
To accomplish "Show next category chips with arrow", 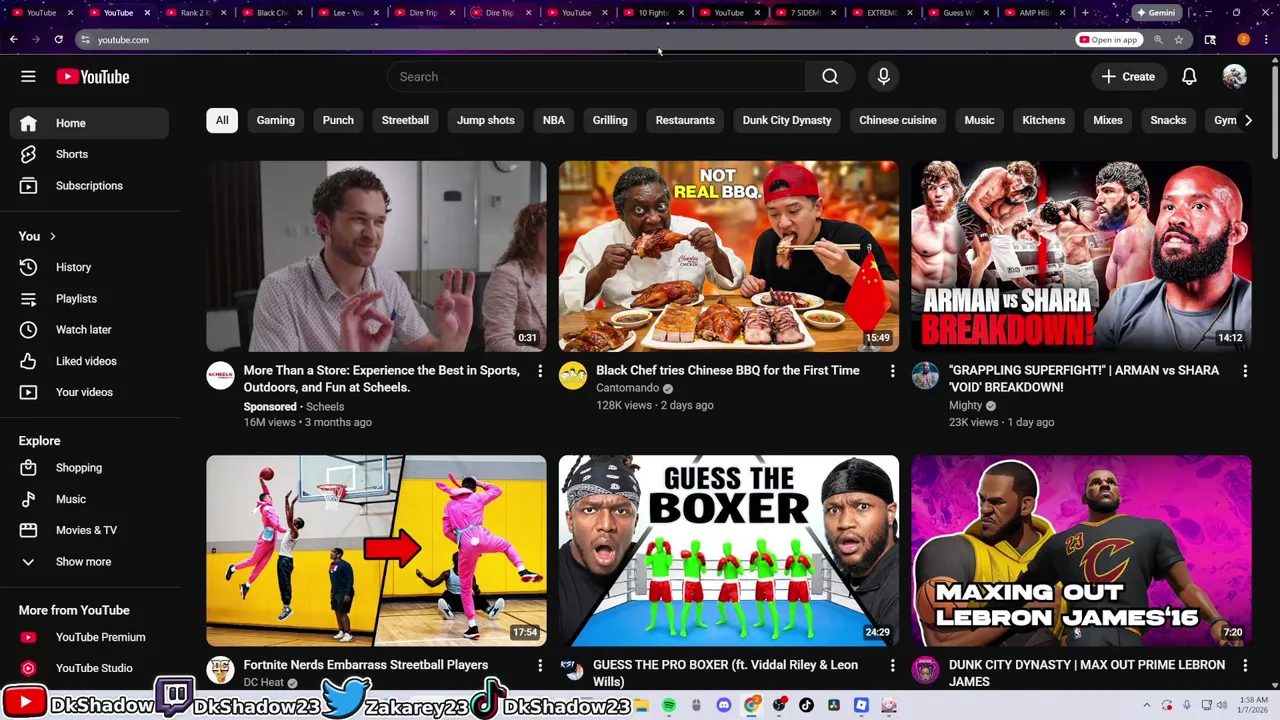I will 1248,120.
